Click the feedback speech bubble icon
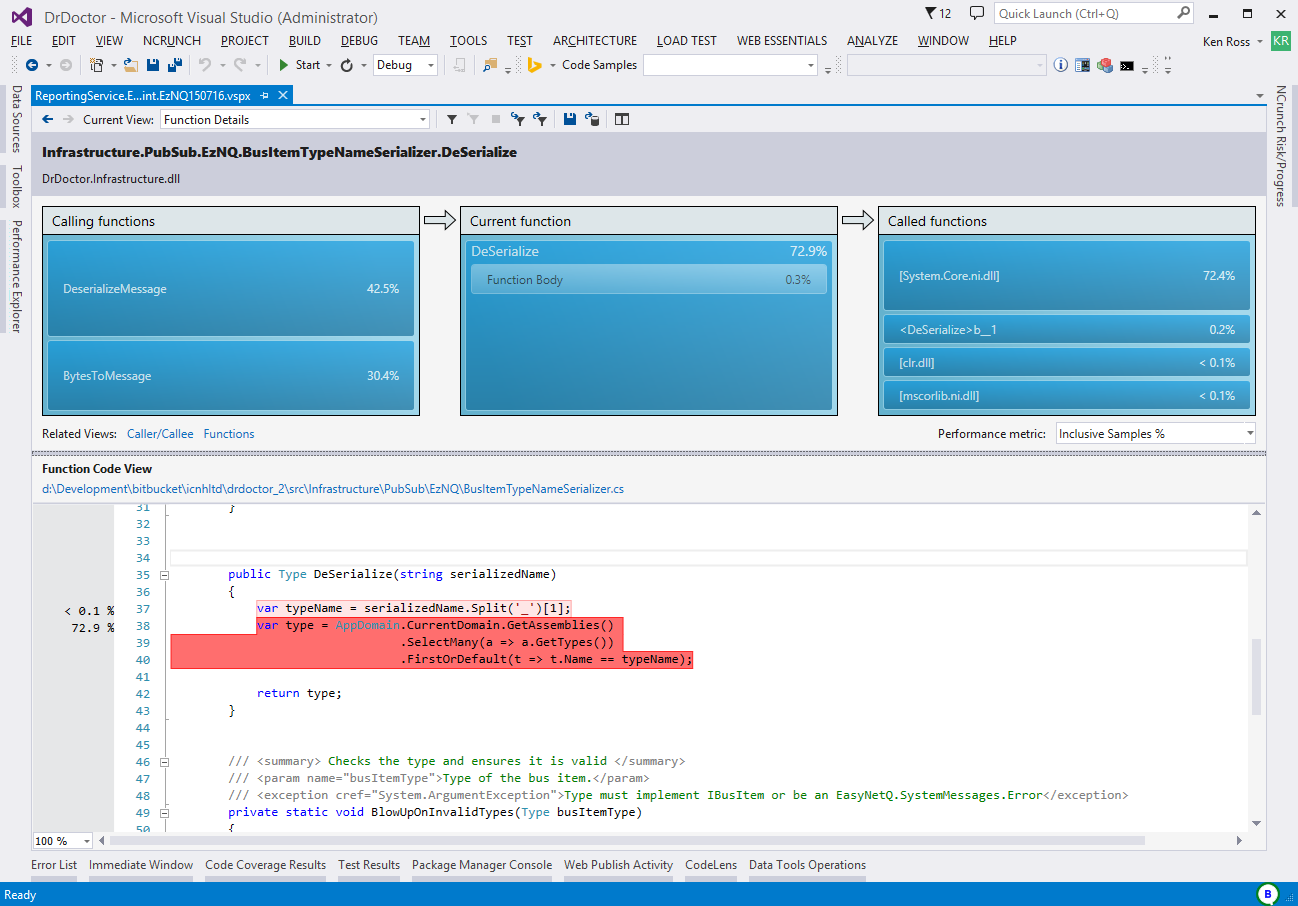Viewport: 1298px width, 906px height. (x=976, y=13)
